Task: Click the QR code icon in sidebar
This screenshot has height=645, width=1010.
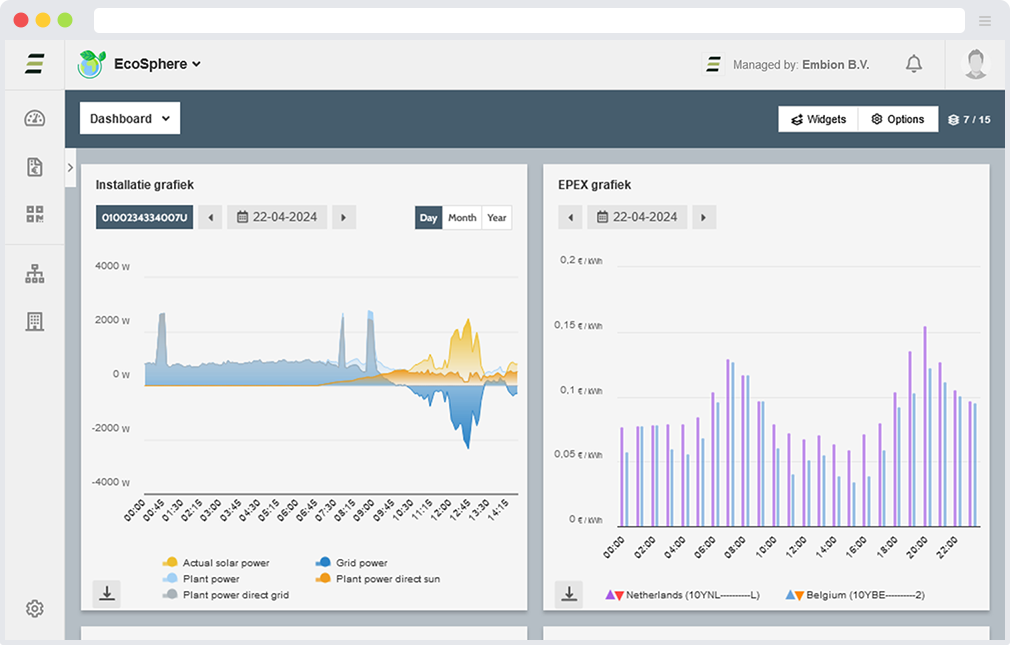Action: pyautogui.click(x=35, y=214)
